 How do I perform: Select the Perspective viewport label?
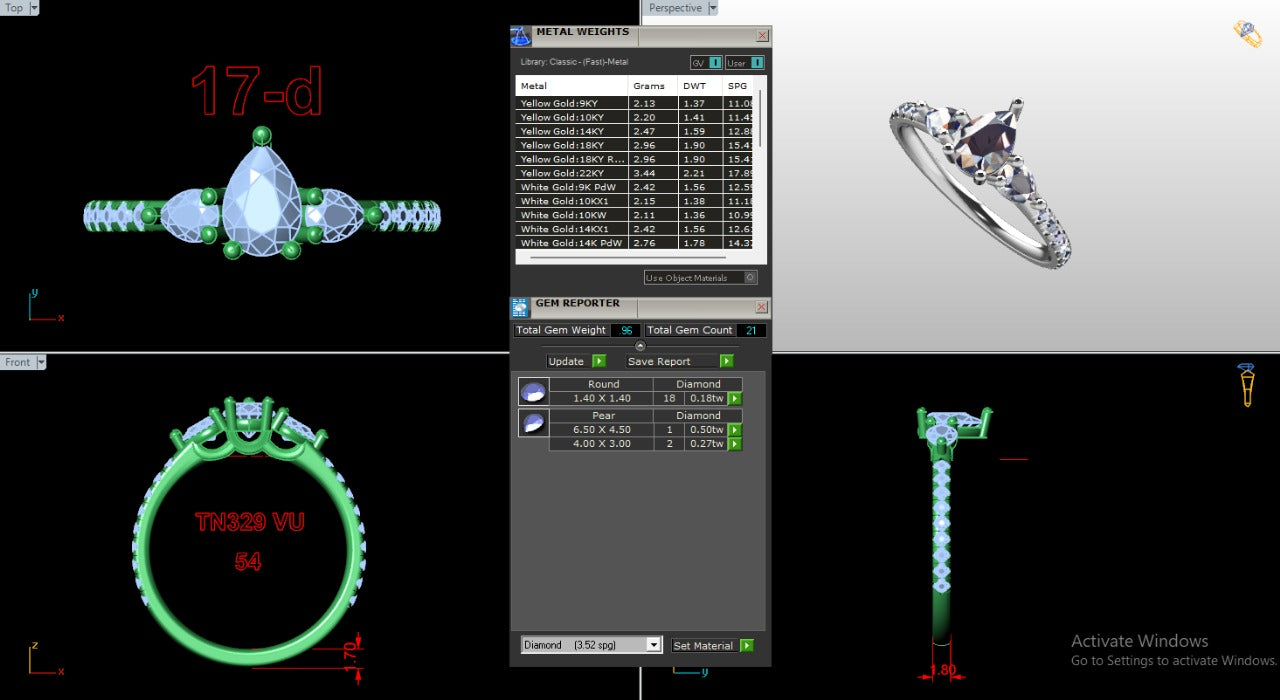click(x=675, y=8)
